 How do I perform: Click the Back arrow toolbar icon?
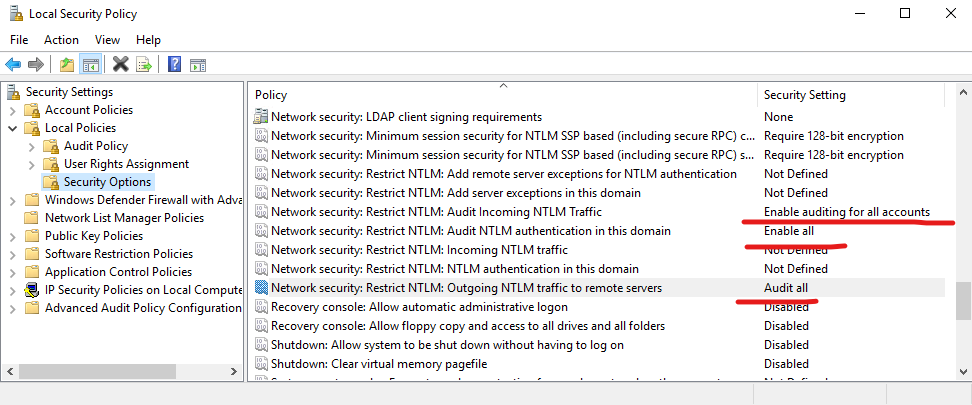[x=13, y=64]
